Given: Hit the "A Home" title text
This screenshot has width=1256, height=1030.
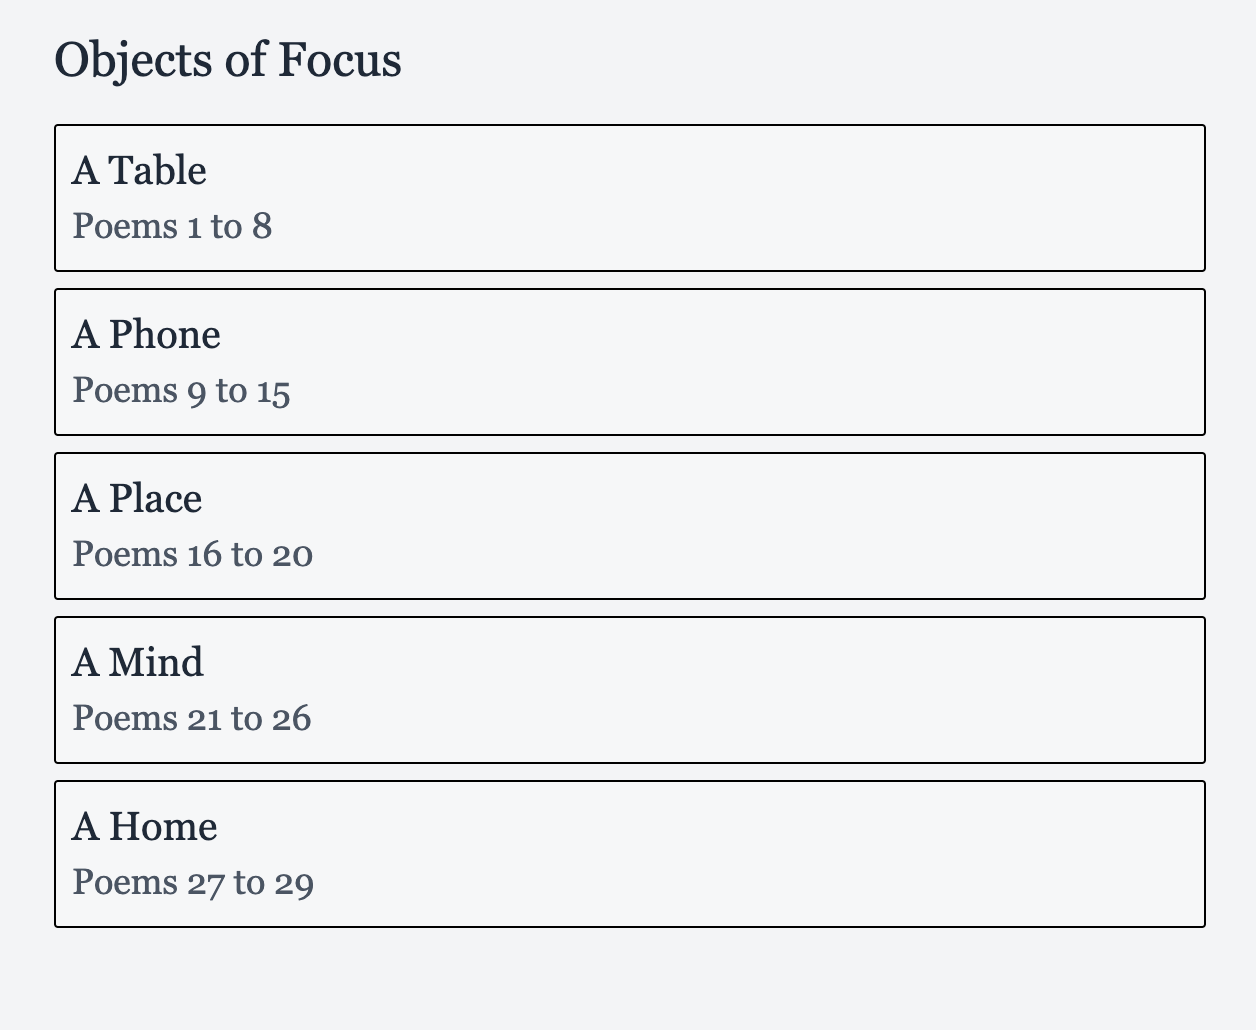Looking at the screenshot, I should click(x=145, y=827).
